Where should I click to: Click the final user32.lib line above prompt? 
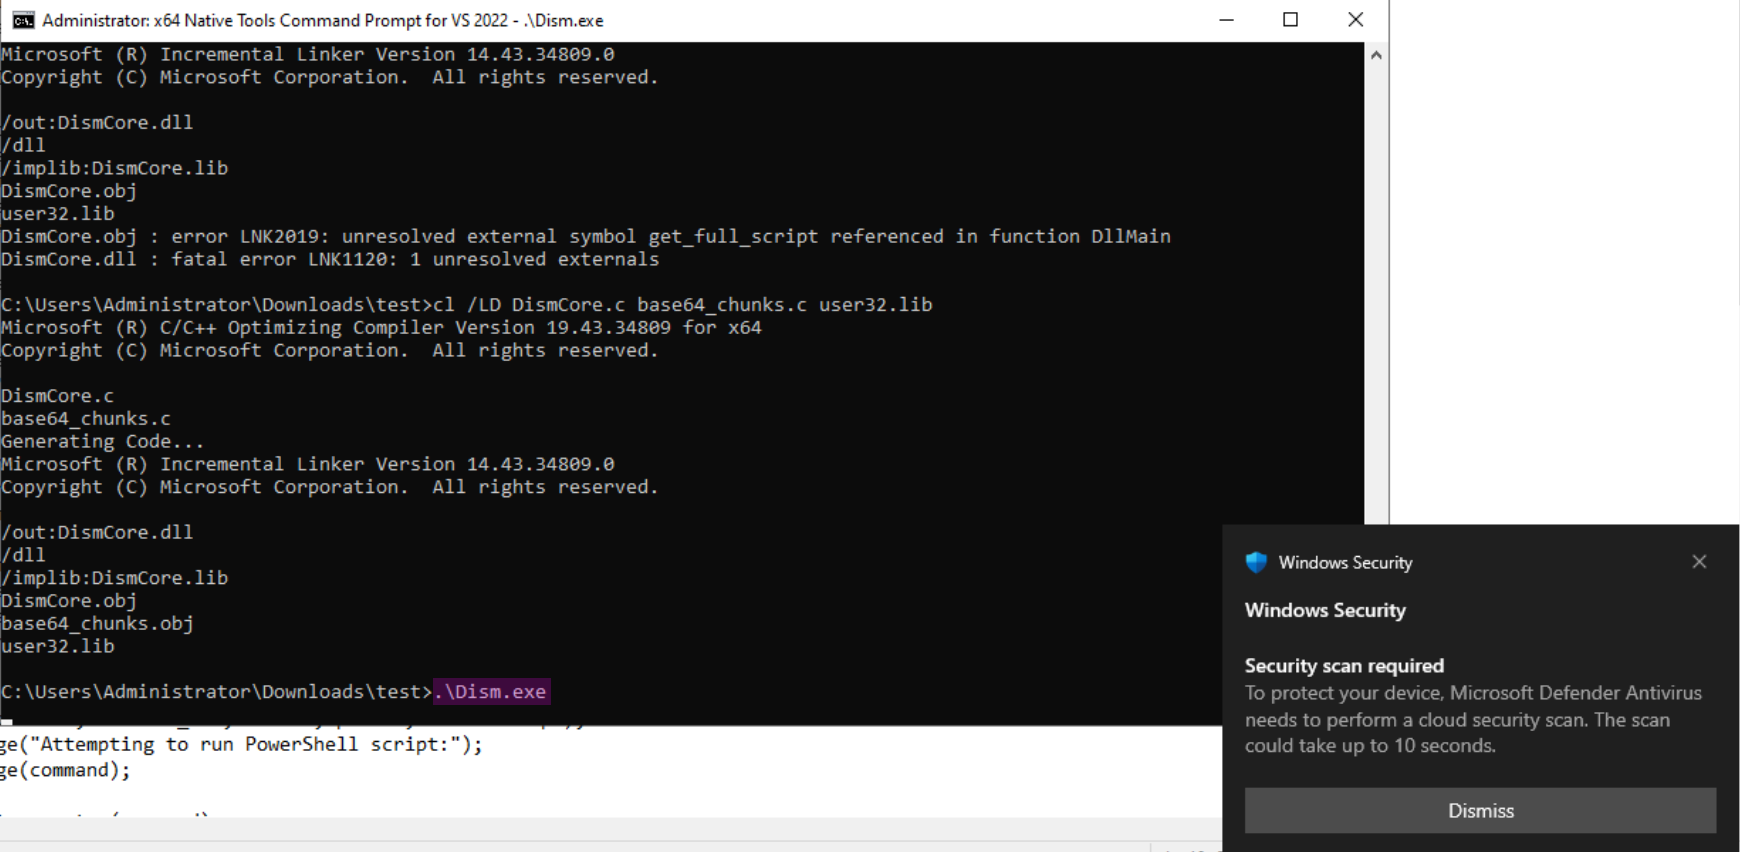(57, 647)
